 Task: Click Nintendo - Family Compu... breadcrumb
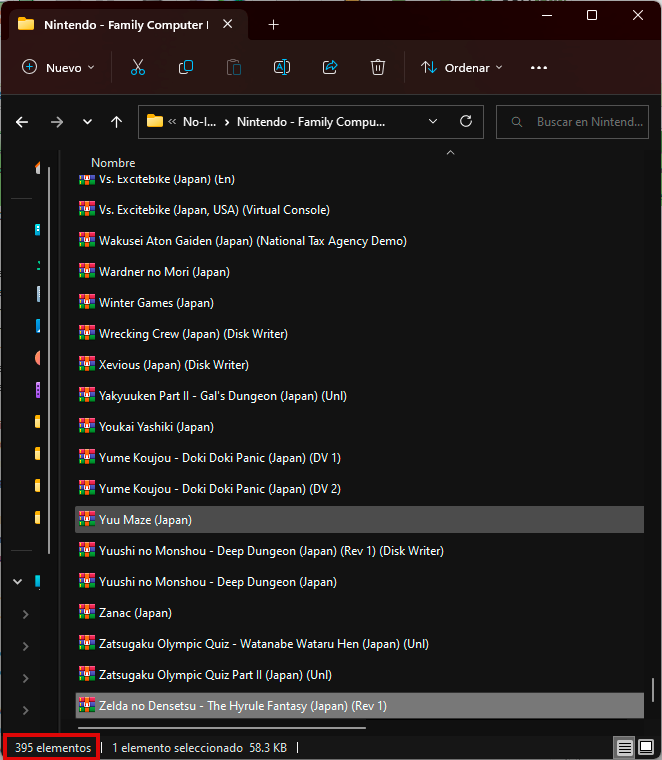[x=311, y=122]
